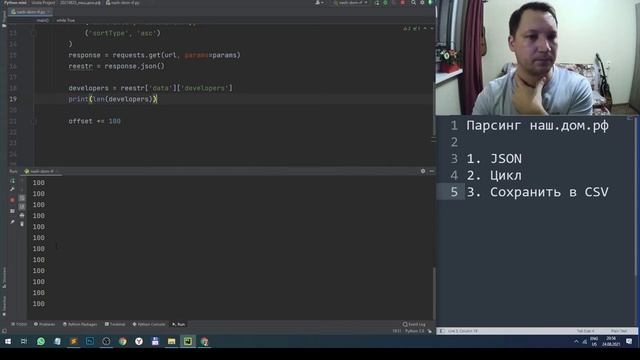The height and width of the screenshot is (360, 640).
Task: Click '2. Цикл' line in notes editor
Action: (x=494, y=176)
